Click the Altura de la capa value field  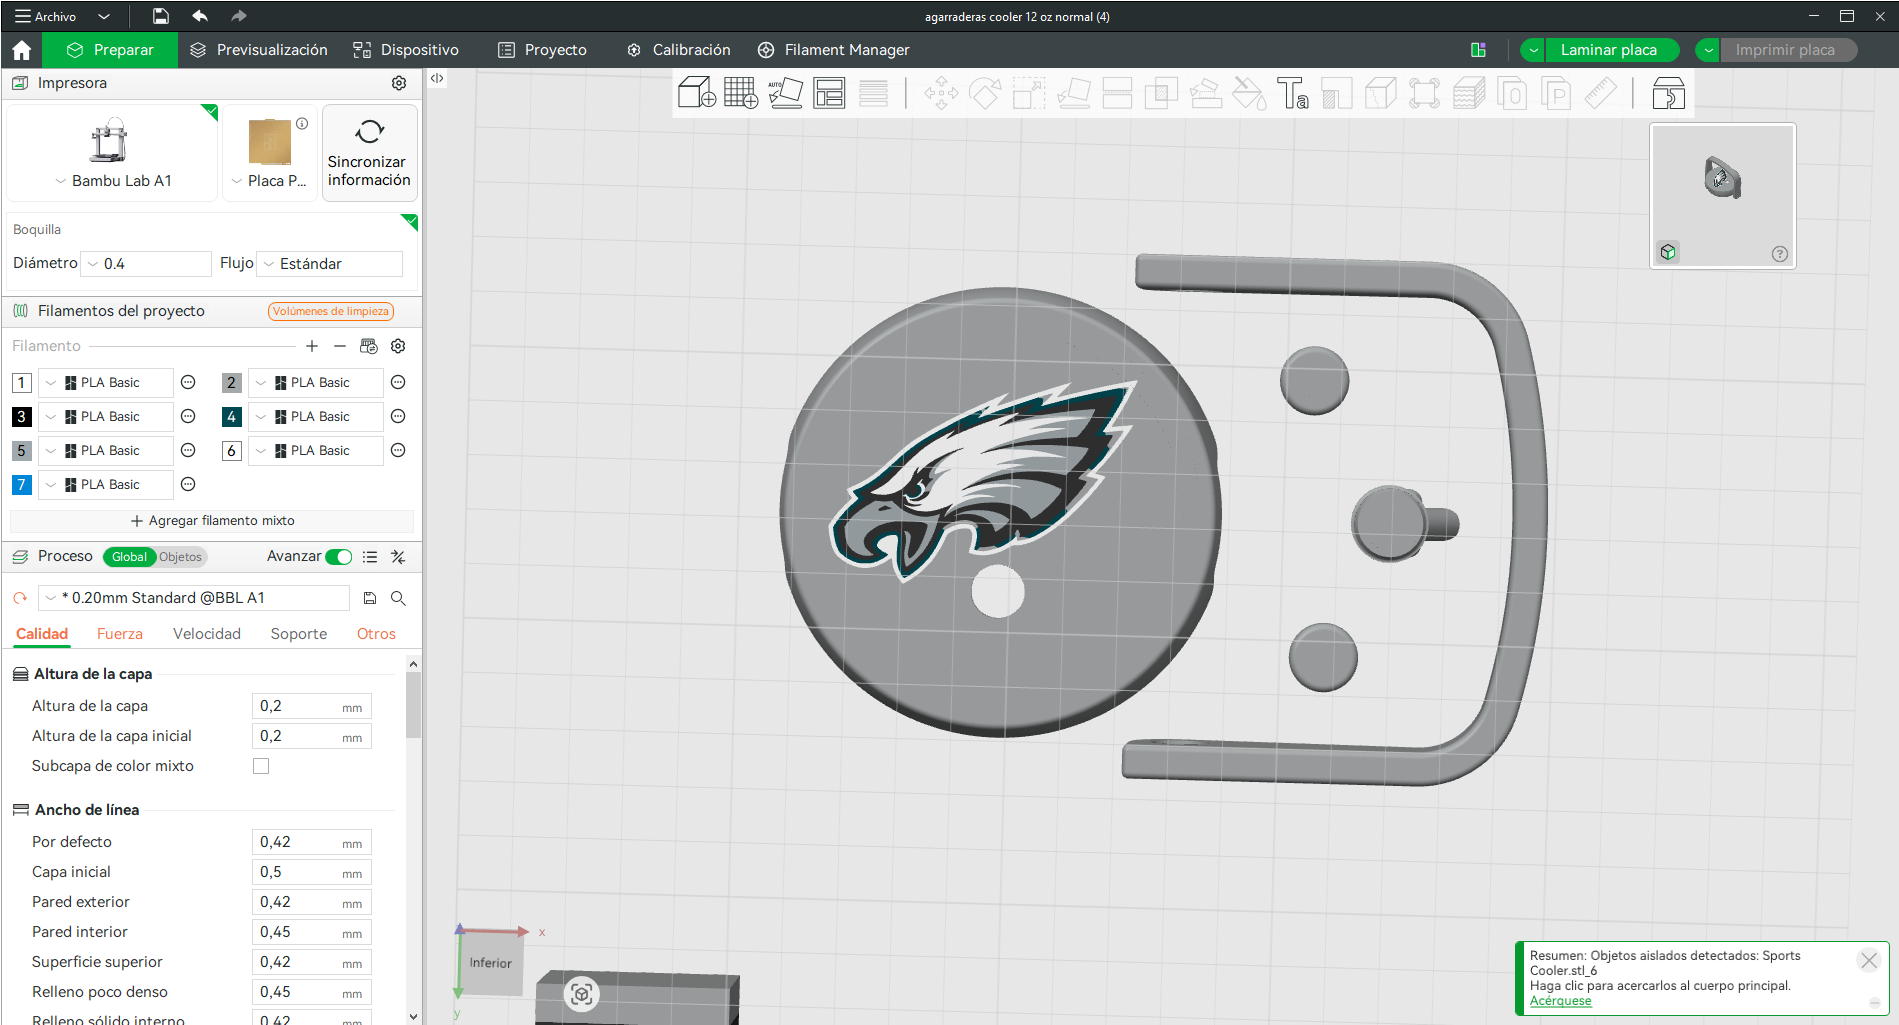[311, 706]
